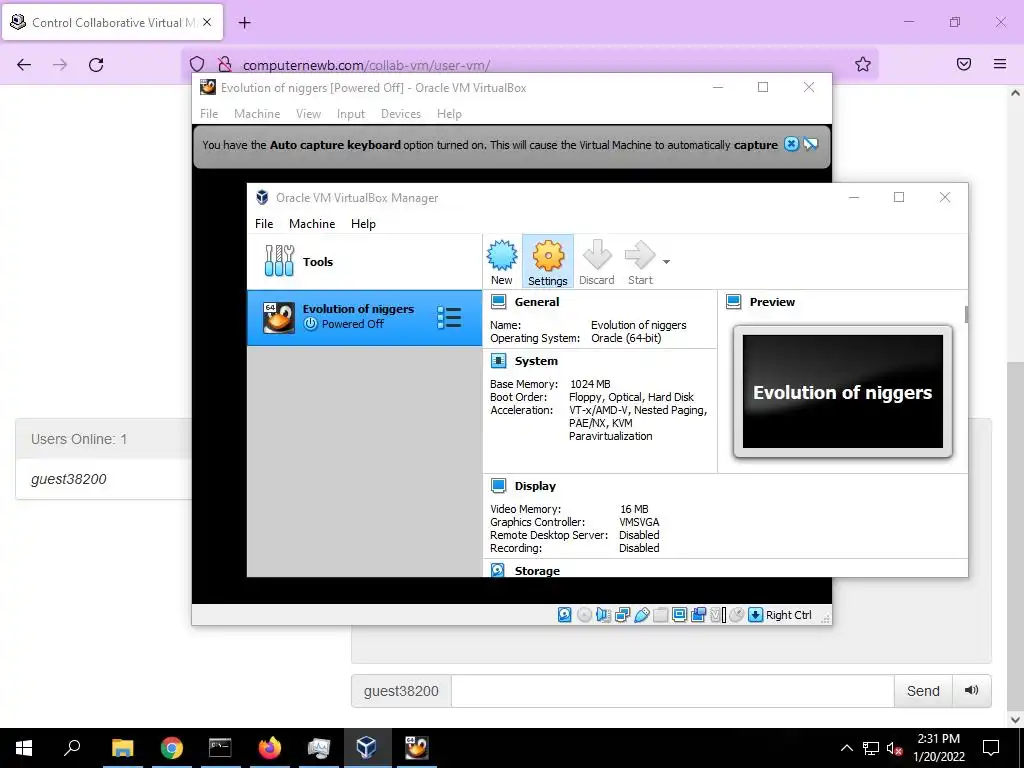Viewport: 1024px width, 768px height.
Task: Open the Windows Start menu
Action: [x=24, y=748]
